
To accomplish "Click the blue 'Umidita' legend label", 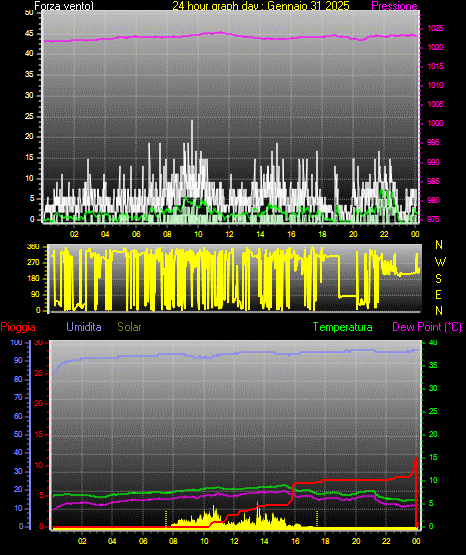I will 84,327.
